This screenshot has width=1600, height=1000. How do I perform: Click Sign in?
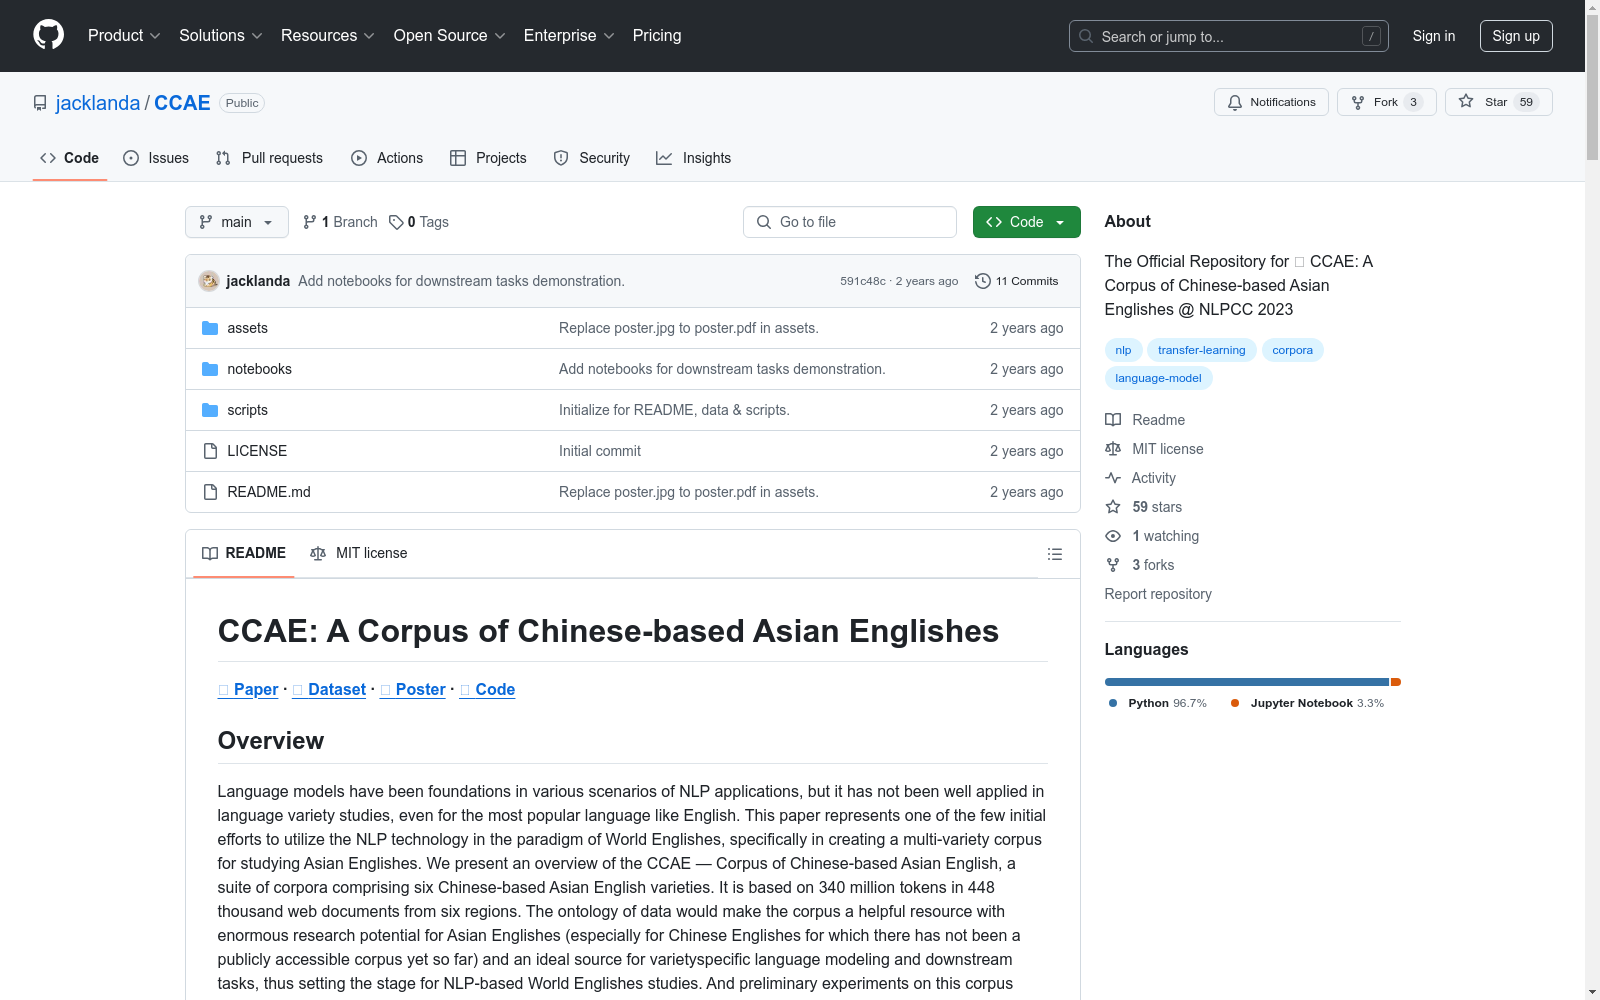(x=1433, y=36)
